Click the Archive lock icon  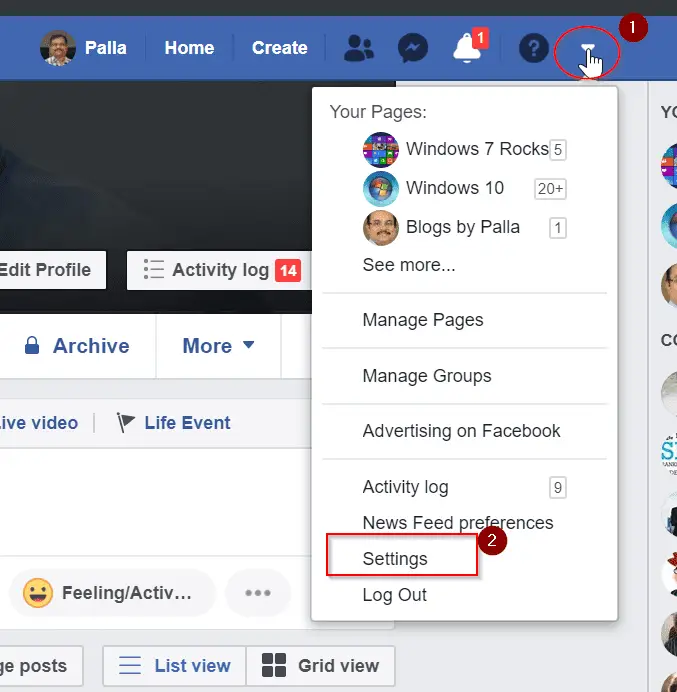click(x=32, y=345)
